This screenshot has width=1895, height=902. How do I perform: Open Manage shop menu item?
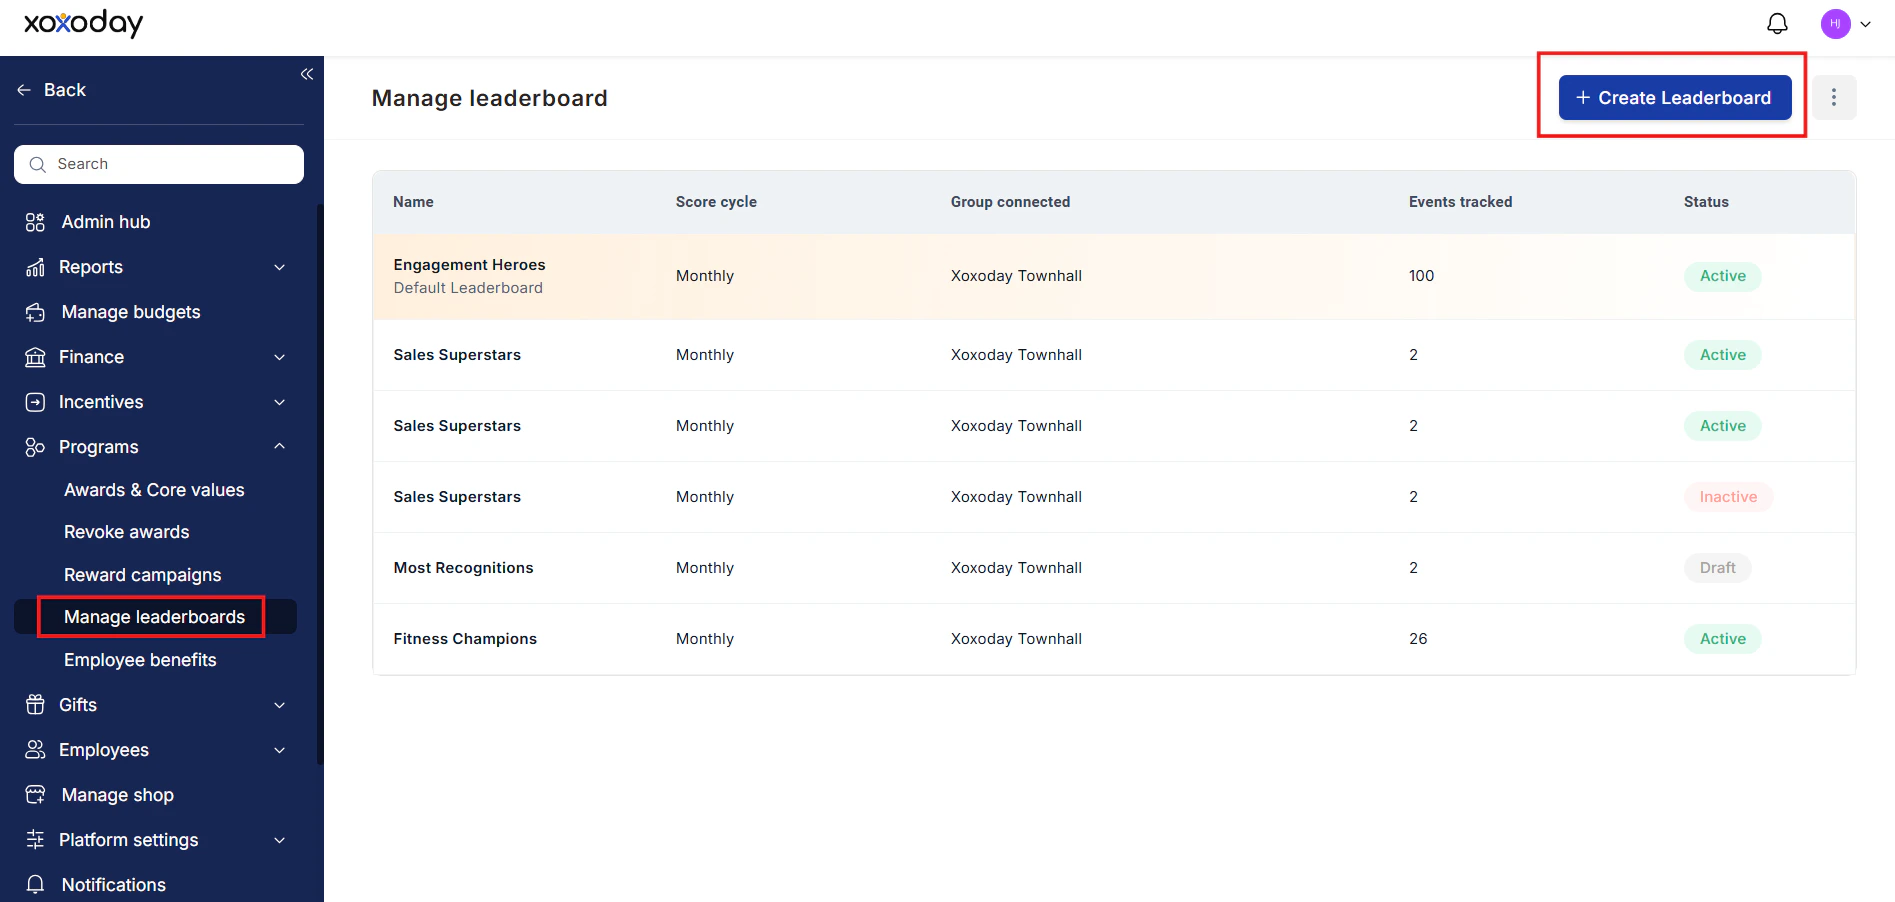tap(118, 795)
